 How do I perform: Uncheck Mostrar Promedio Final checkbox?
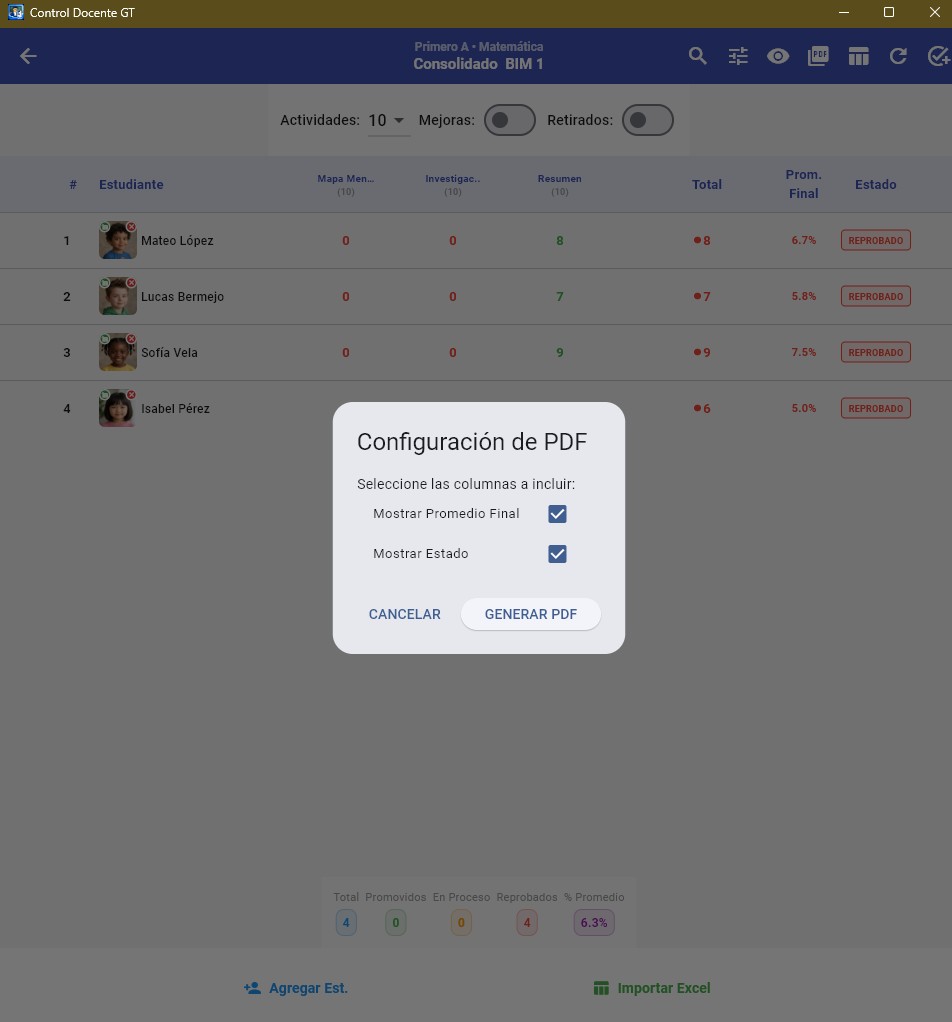[x=557, y=514]
